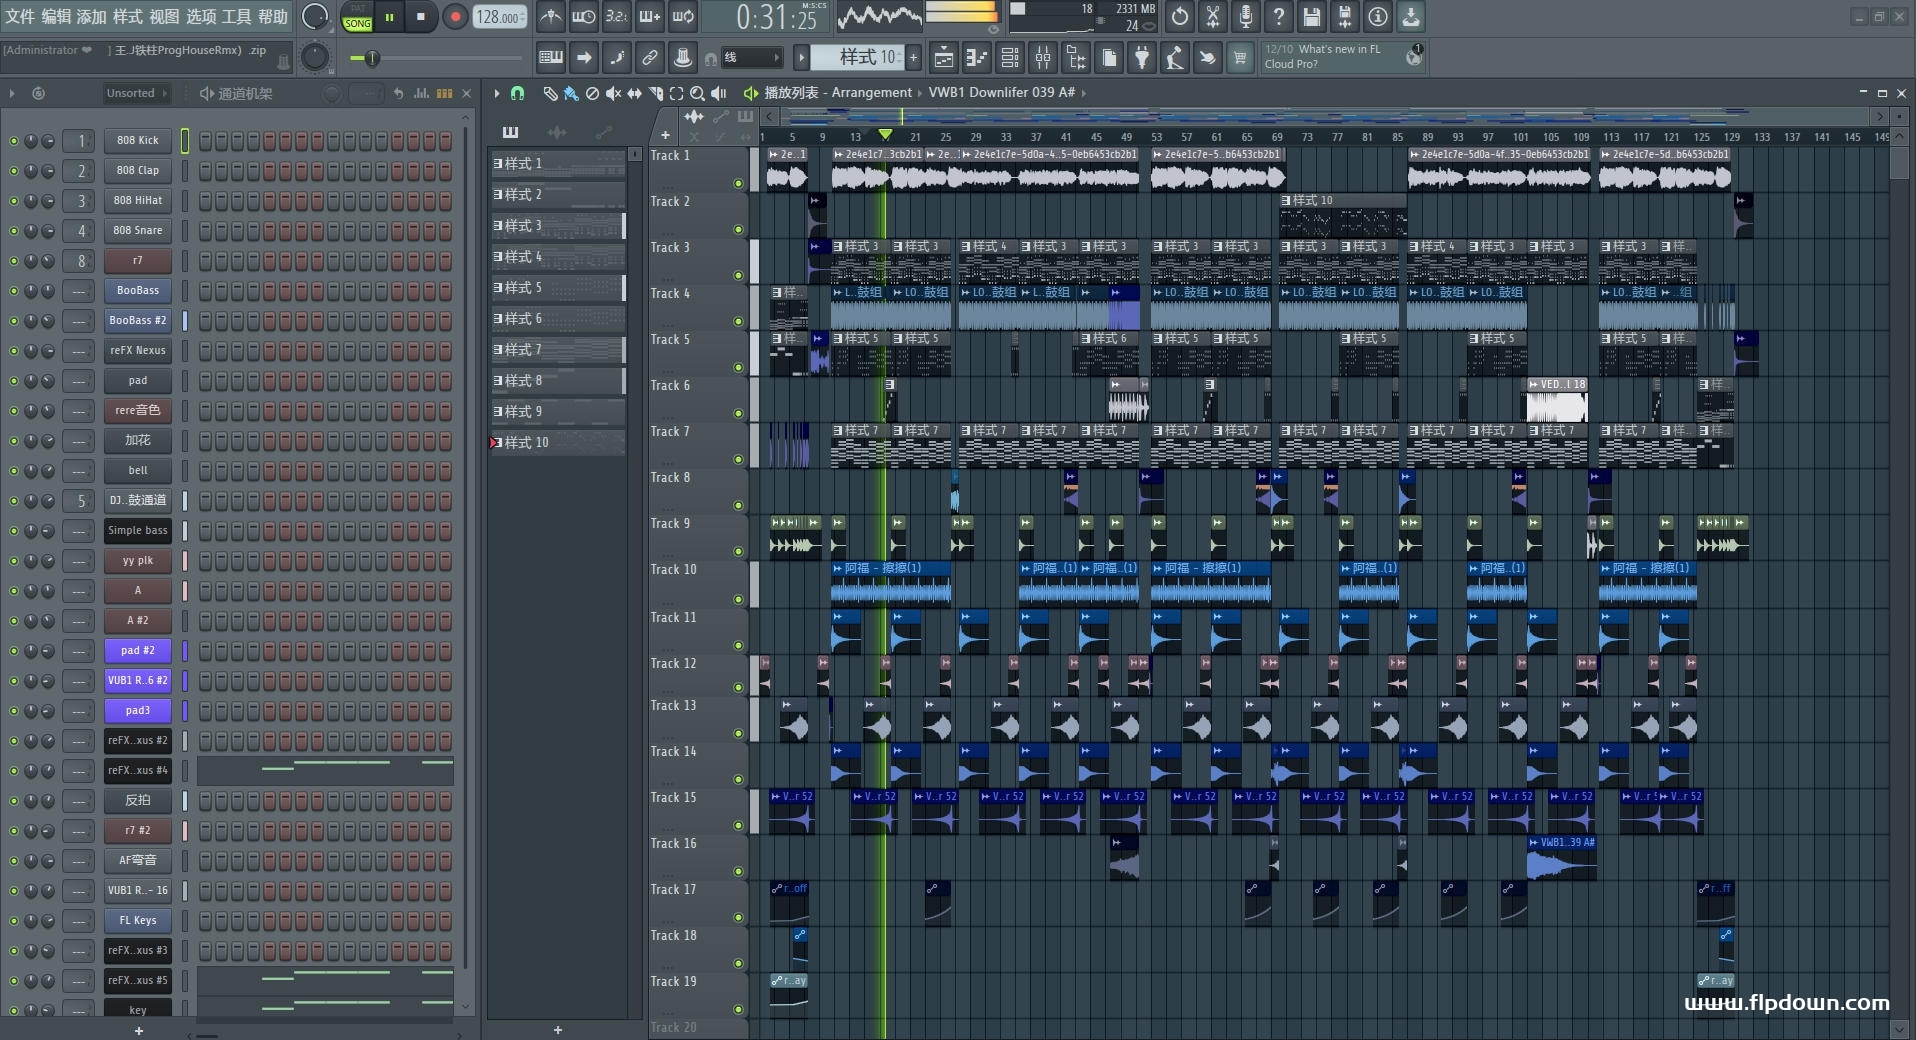Viewport: 1916px width, 1040px height.
Task: Select the playlist mute tool
Action: pos(613,93)
